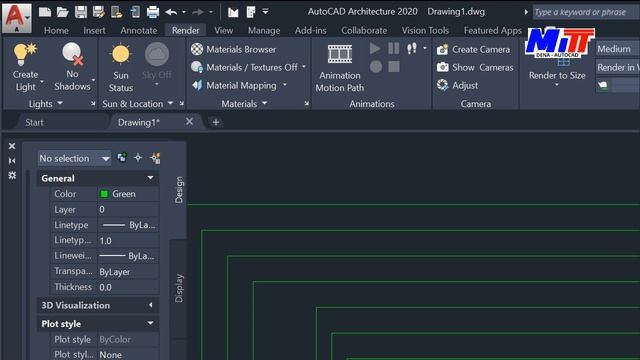Open the Materials panel dialog launcher arrow

[x=307, y=104]
